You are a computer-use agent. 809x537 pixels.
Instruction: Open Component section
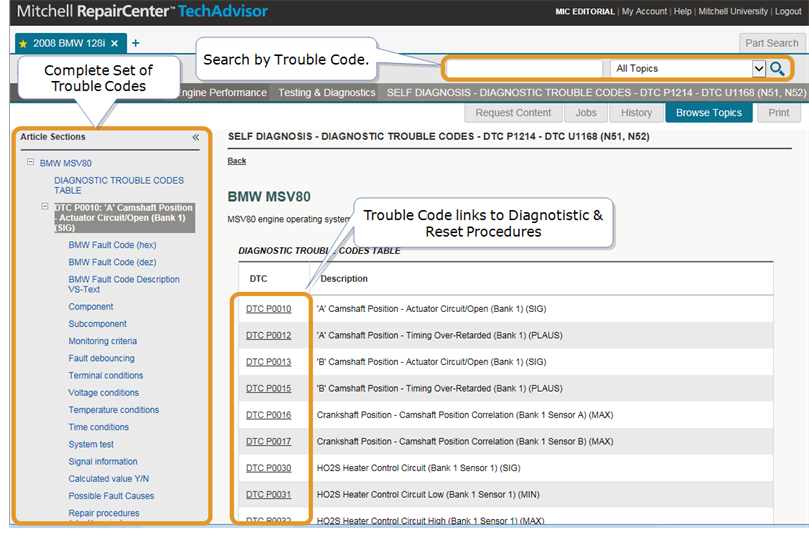coord(91,307)
